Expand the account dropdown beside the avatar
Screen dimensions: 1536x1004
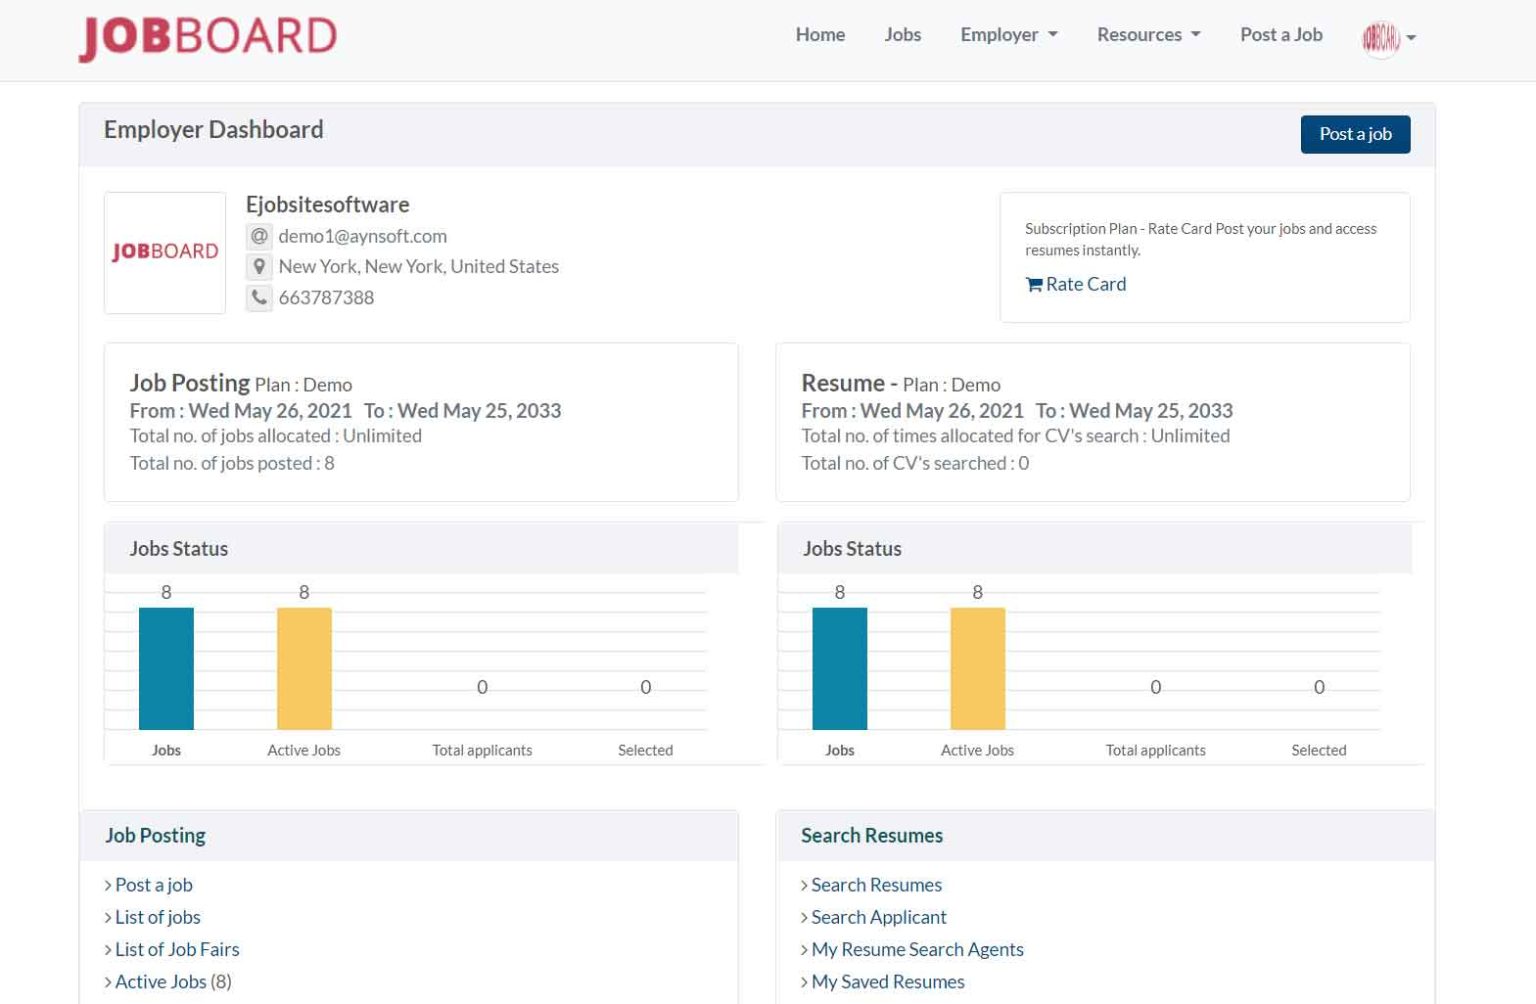pyautogui.click(x=1410, y=38)
